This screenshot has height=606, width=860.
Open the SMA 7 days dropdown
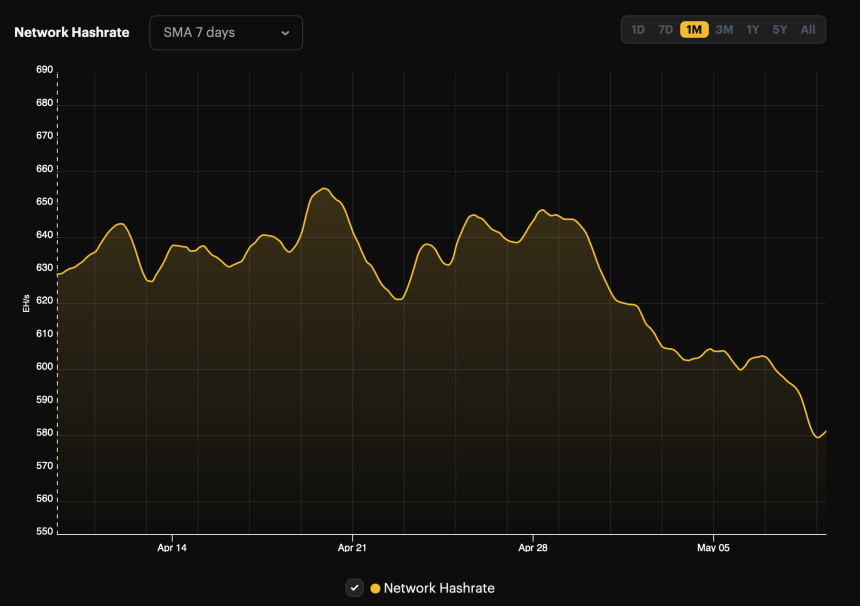point(225,32)
